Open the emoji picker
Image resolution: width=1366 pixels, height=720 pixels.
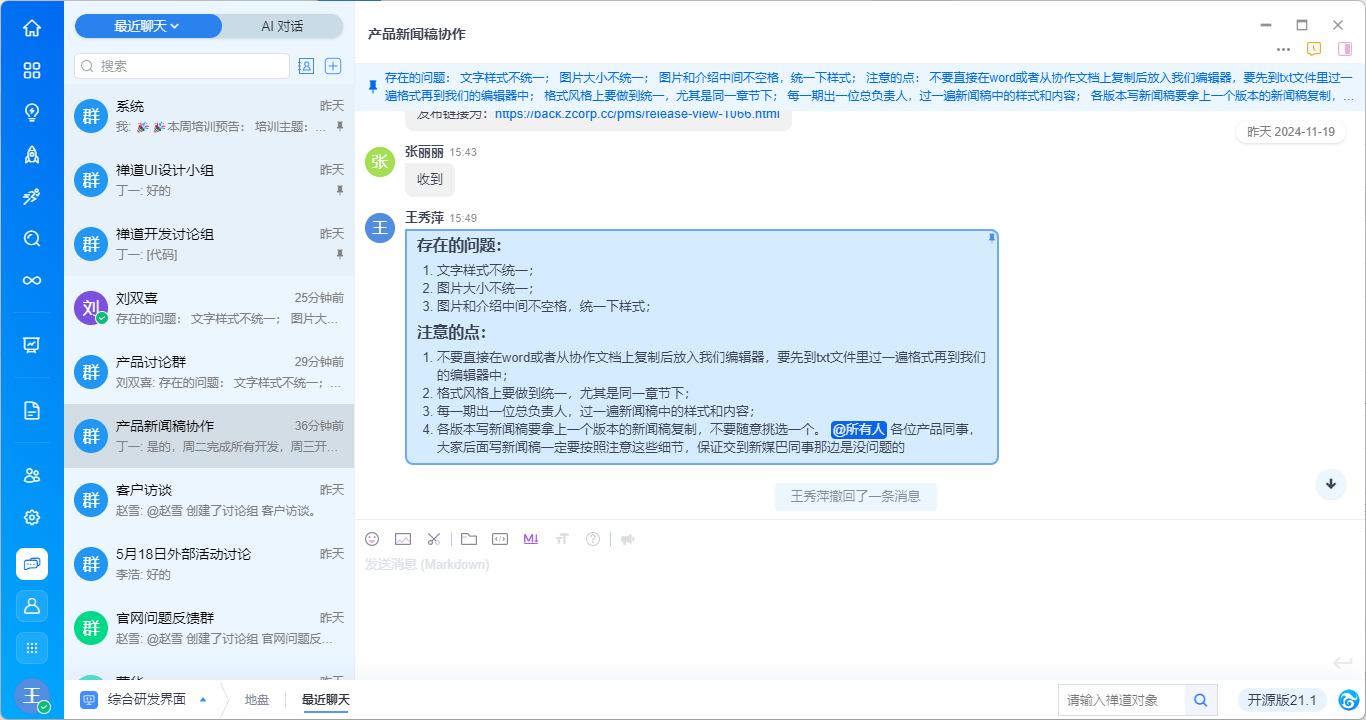point(372,539)
